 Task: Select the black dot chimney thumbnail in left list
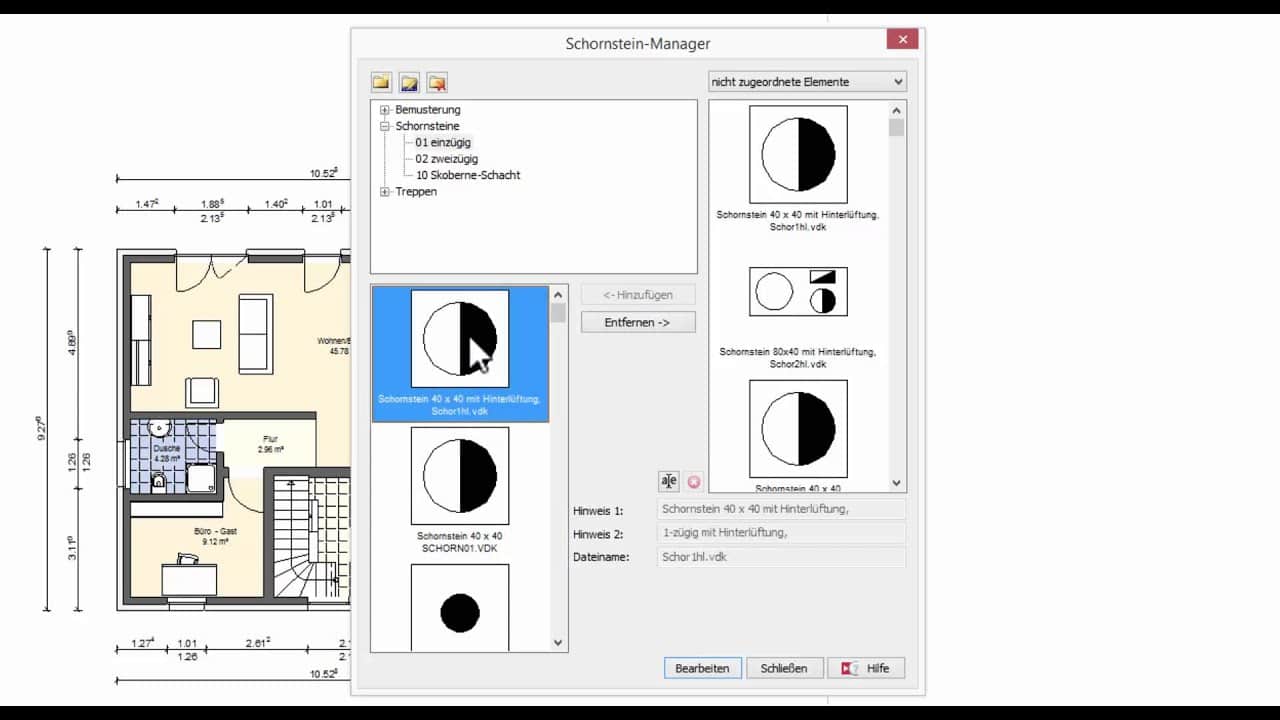click(460, 608)
